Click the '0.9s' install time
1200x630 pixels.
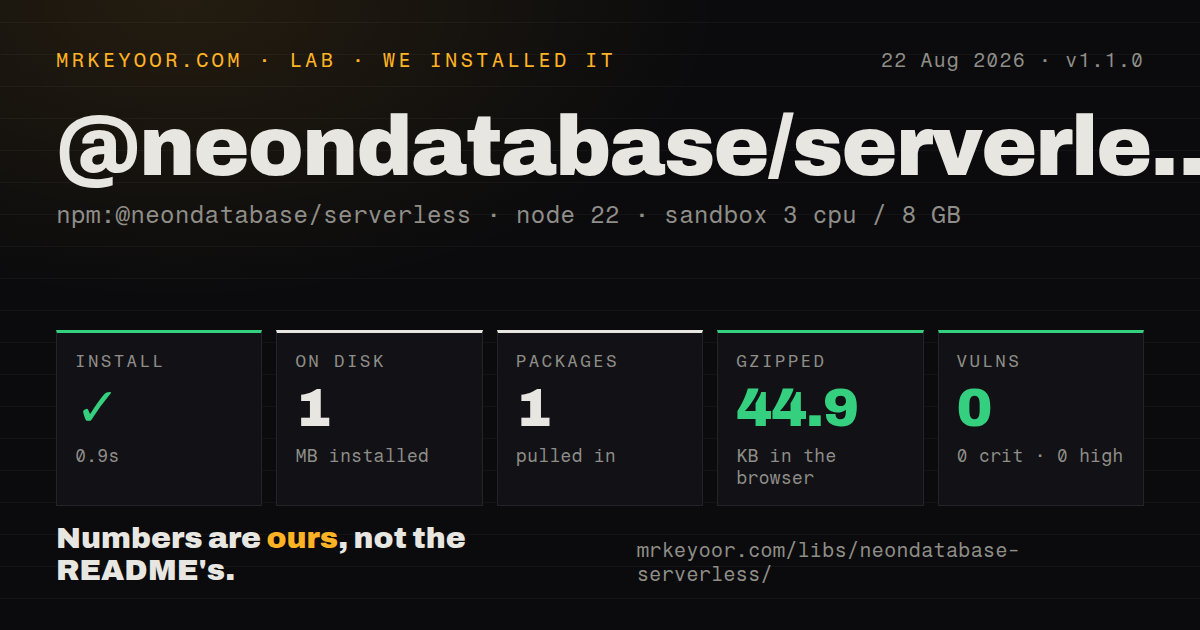(97, 455)
